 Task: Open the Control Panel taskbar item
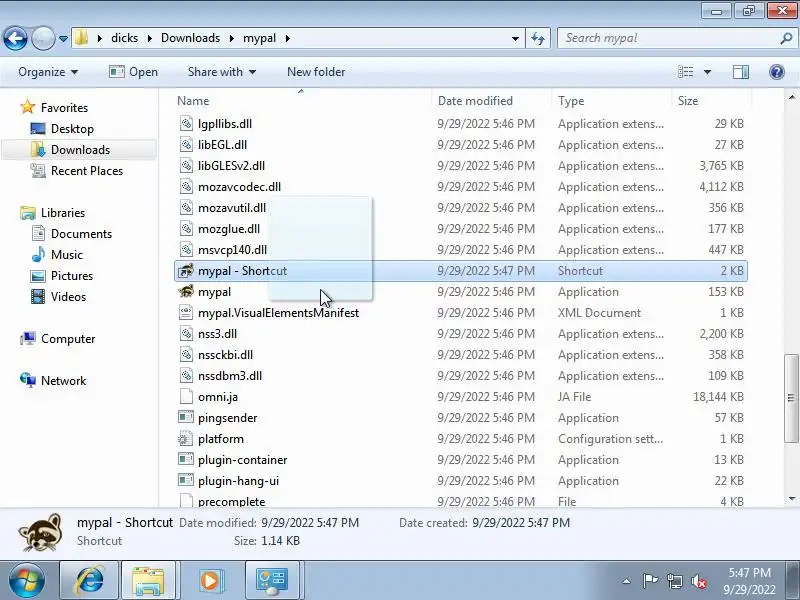[x=272, y=580]
